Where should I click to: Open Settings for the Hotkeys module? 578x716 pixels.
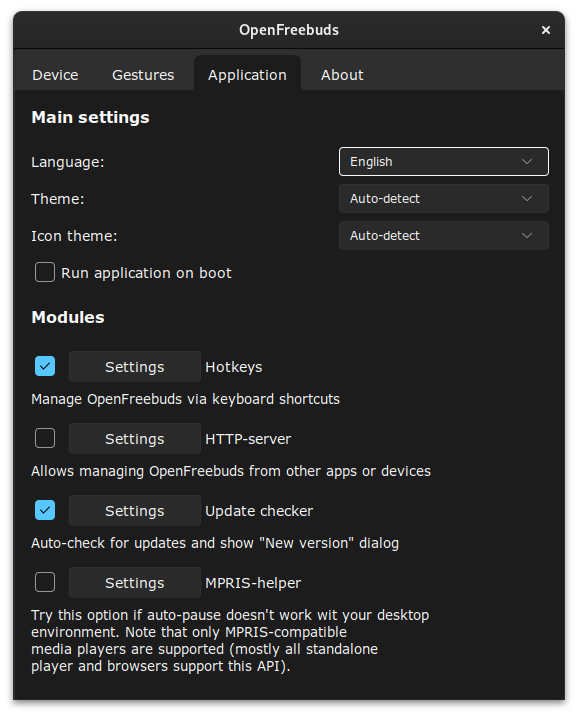tap(135, 367)
